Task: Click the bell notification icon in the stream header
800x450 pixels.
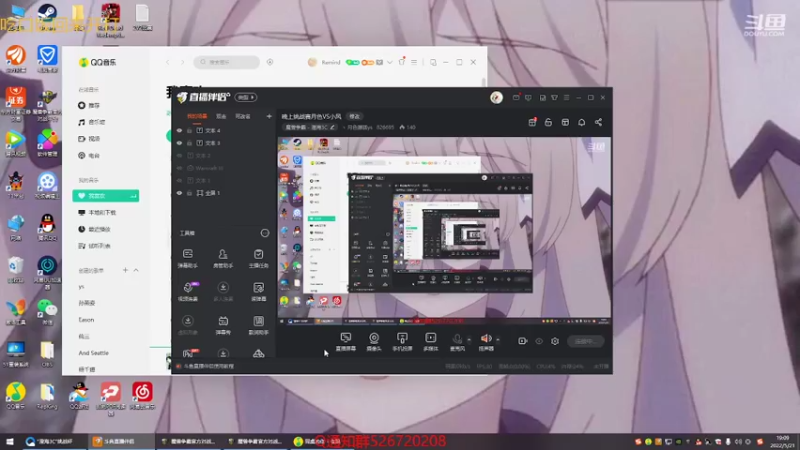Action: pos(582,122)
